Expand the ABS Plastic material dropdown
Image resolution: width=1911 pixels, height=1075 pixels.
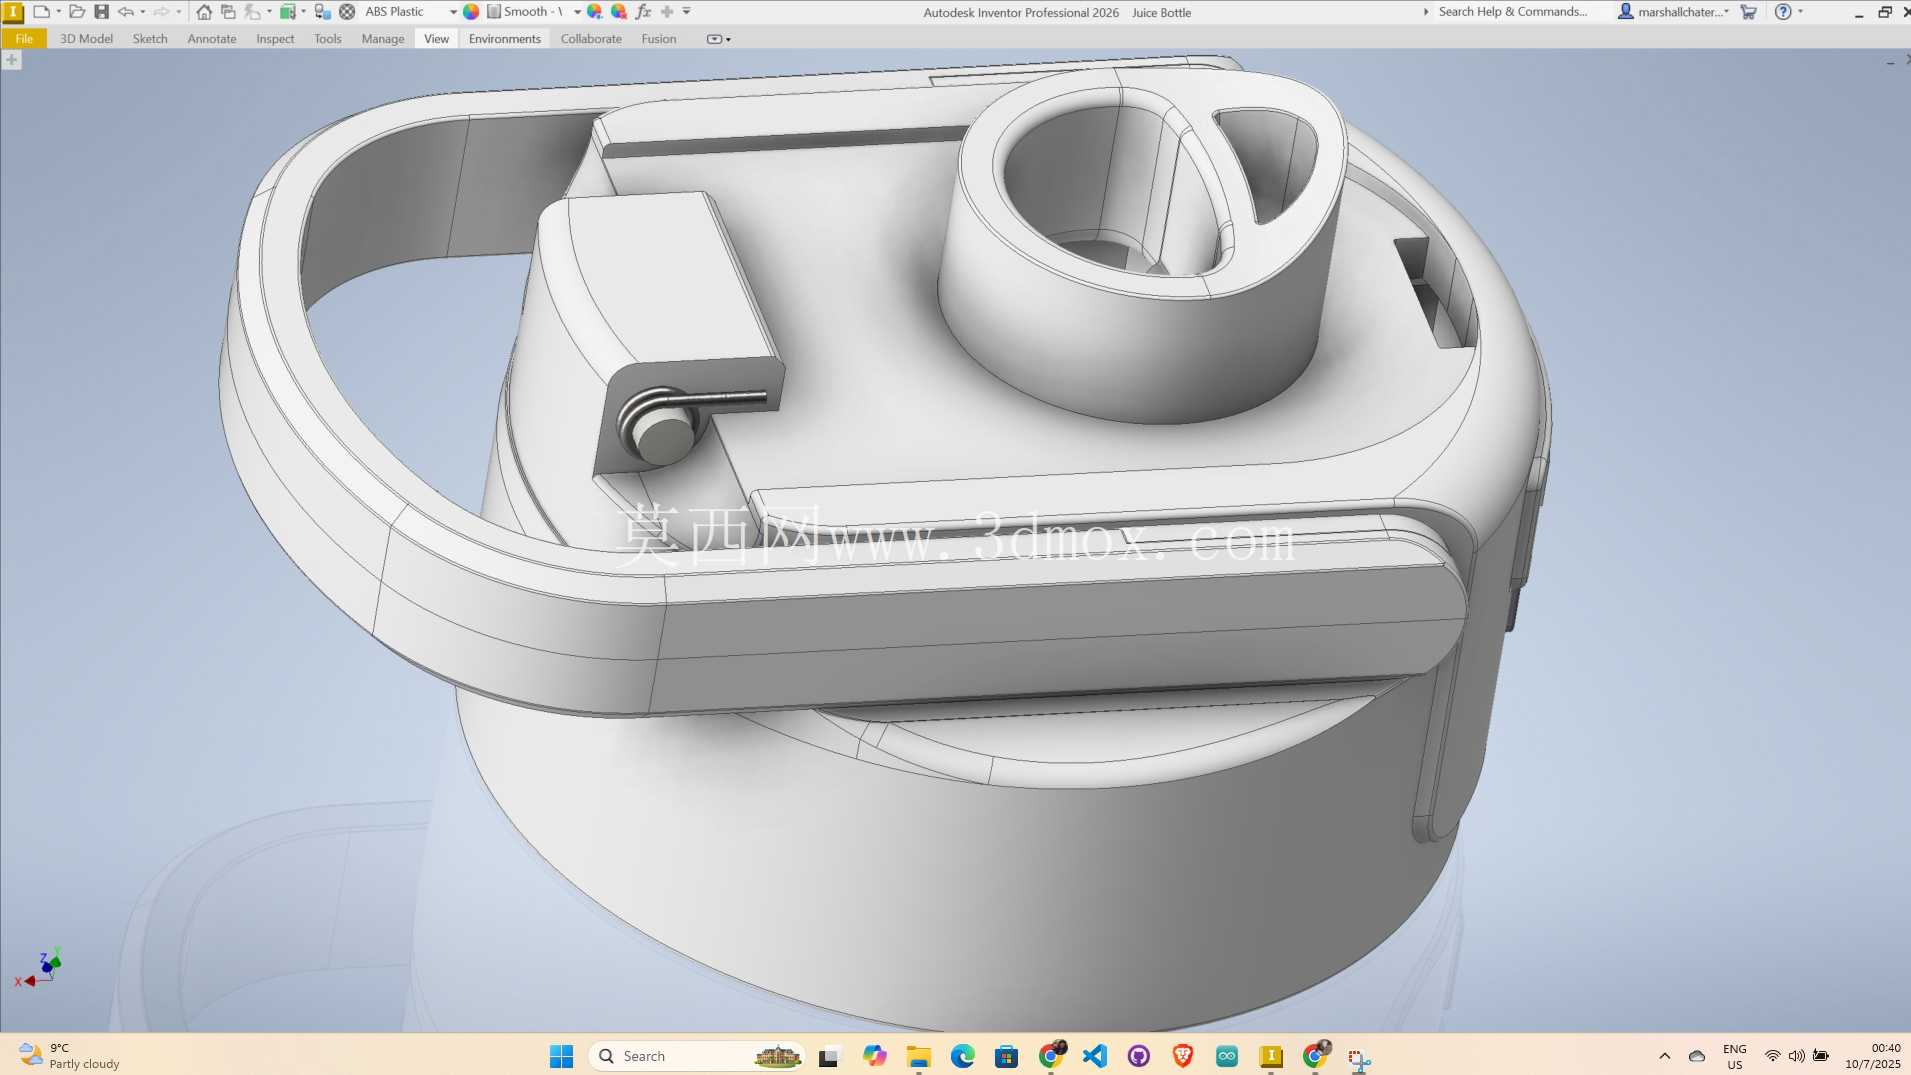tap(453, 12)
